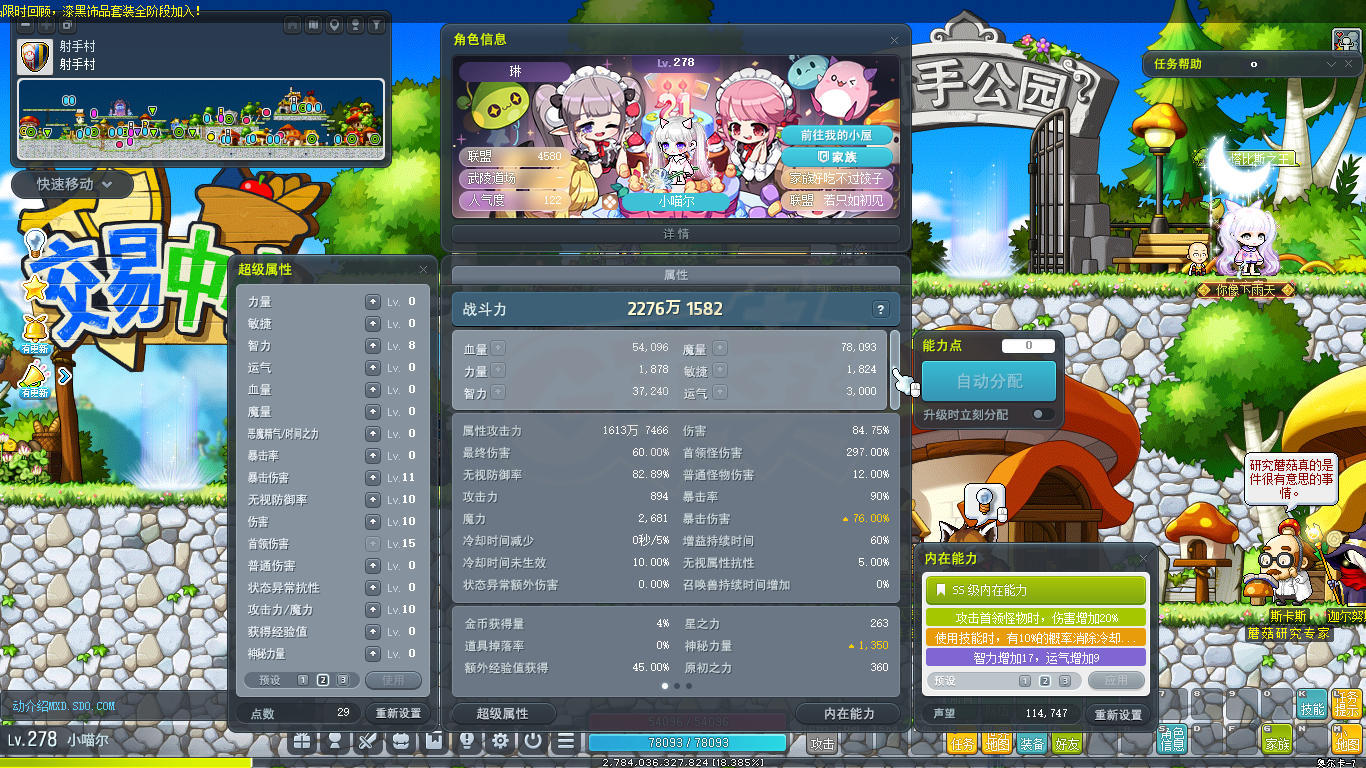This screenshot has width=1366, height=768.
Task: Open the 装备 shortcut in the bottom bar
Action: (1032, 743)
